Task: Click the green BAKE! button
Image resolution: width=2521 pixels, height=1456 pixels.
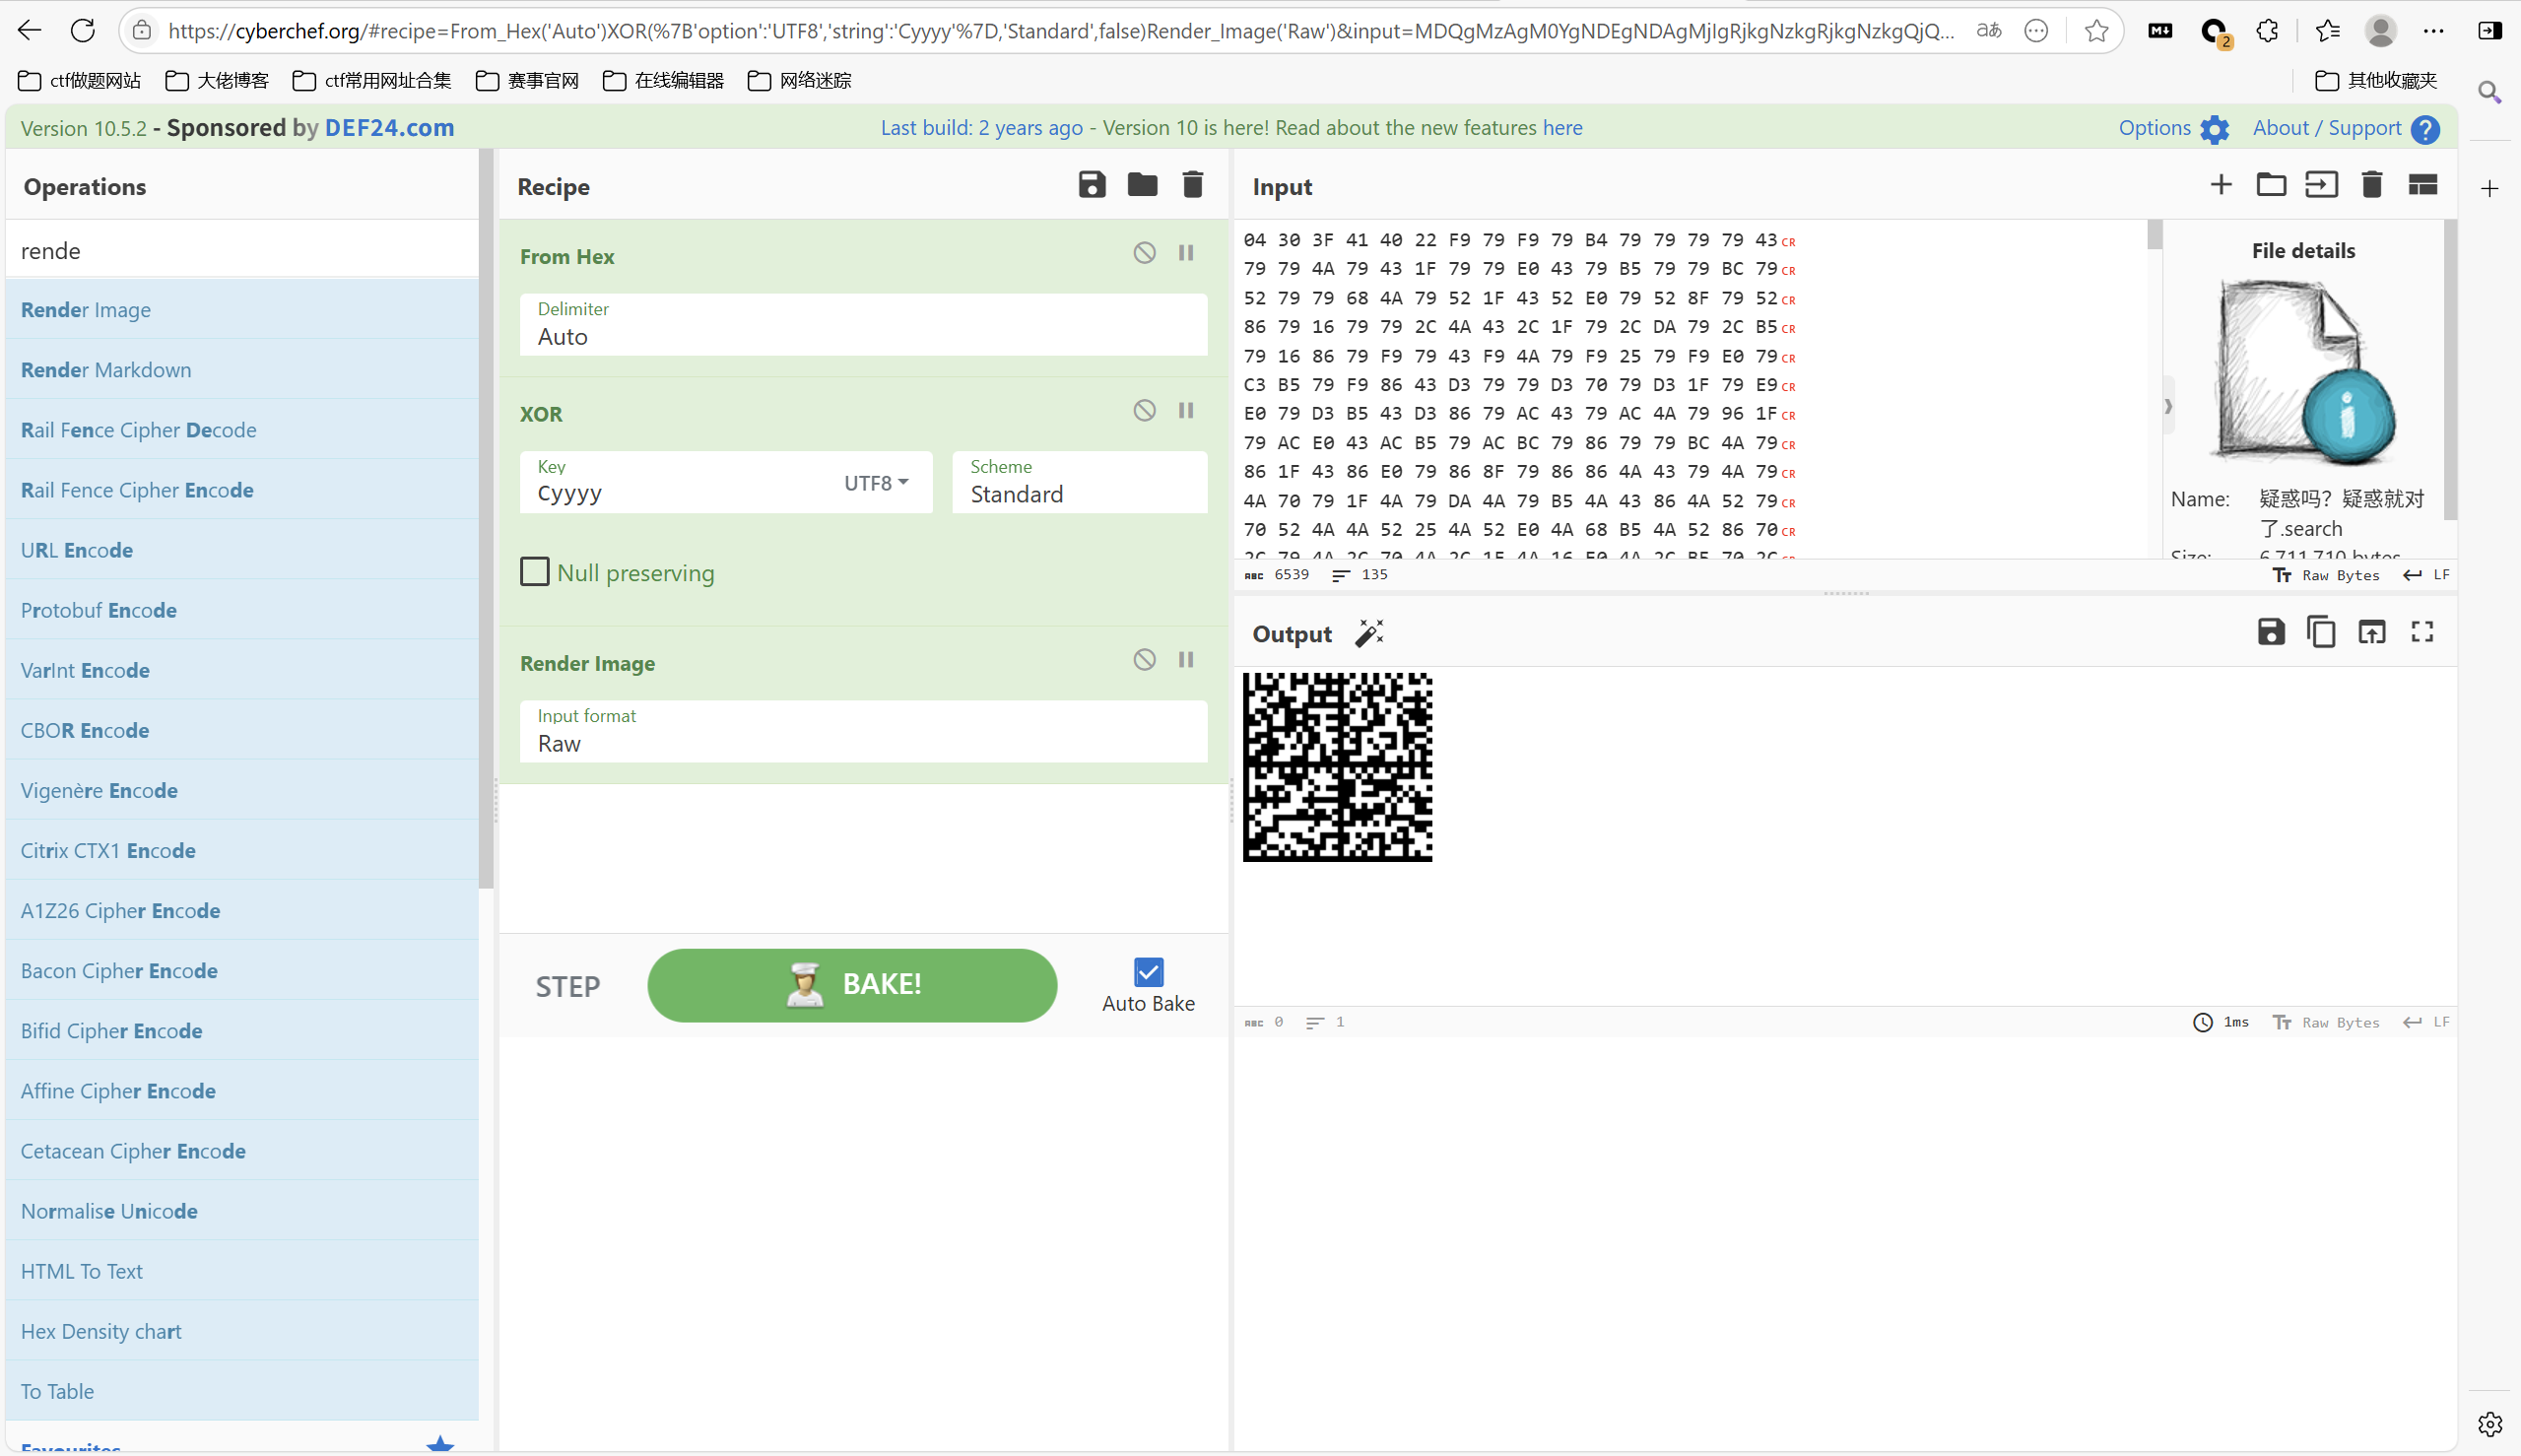Action: click(x=852, y=985)
